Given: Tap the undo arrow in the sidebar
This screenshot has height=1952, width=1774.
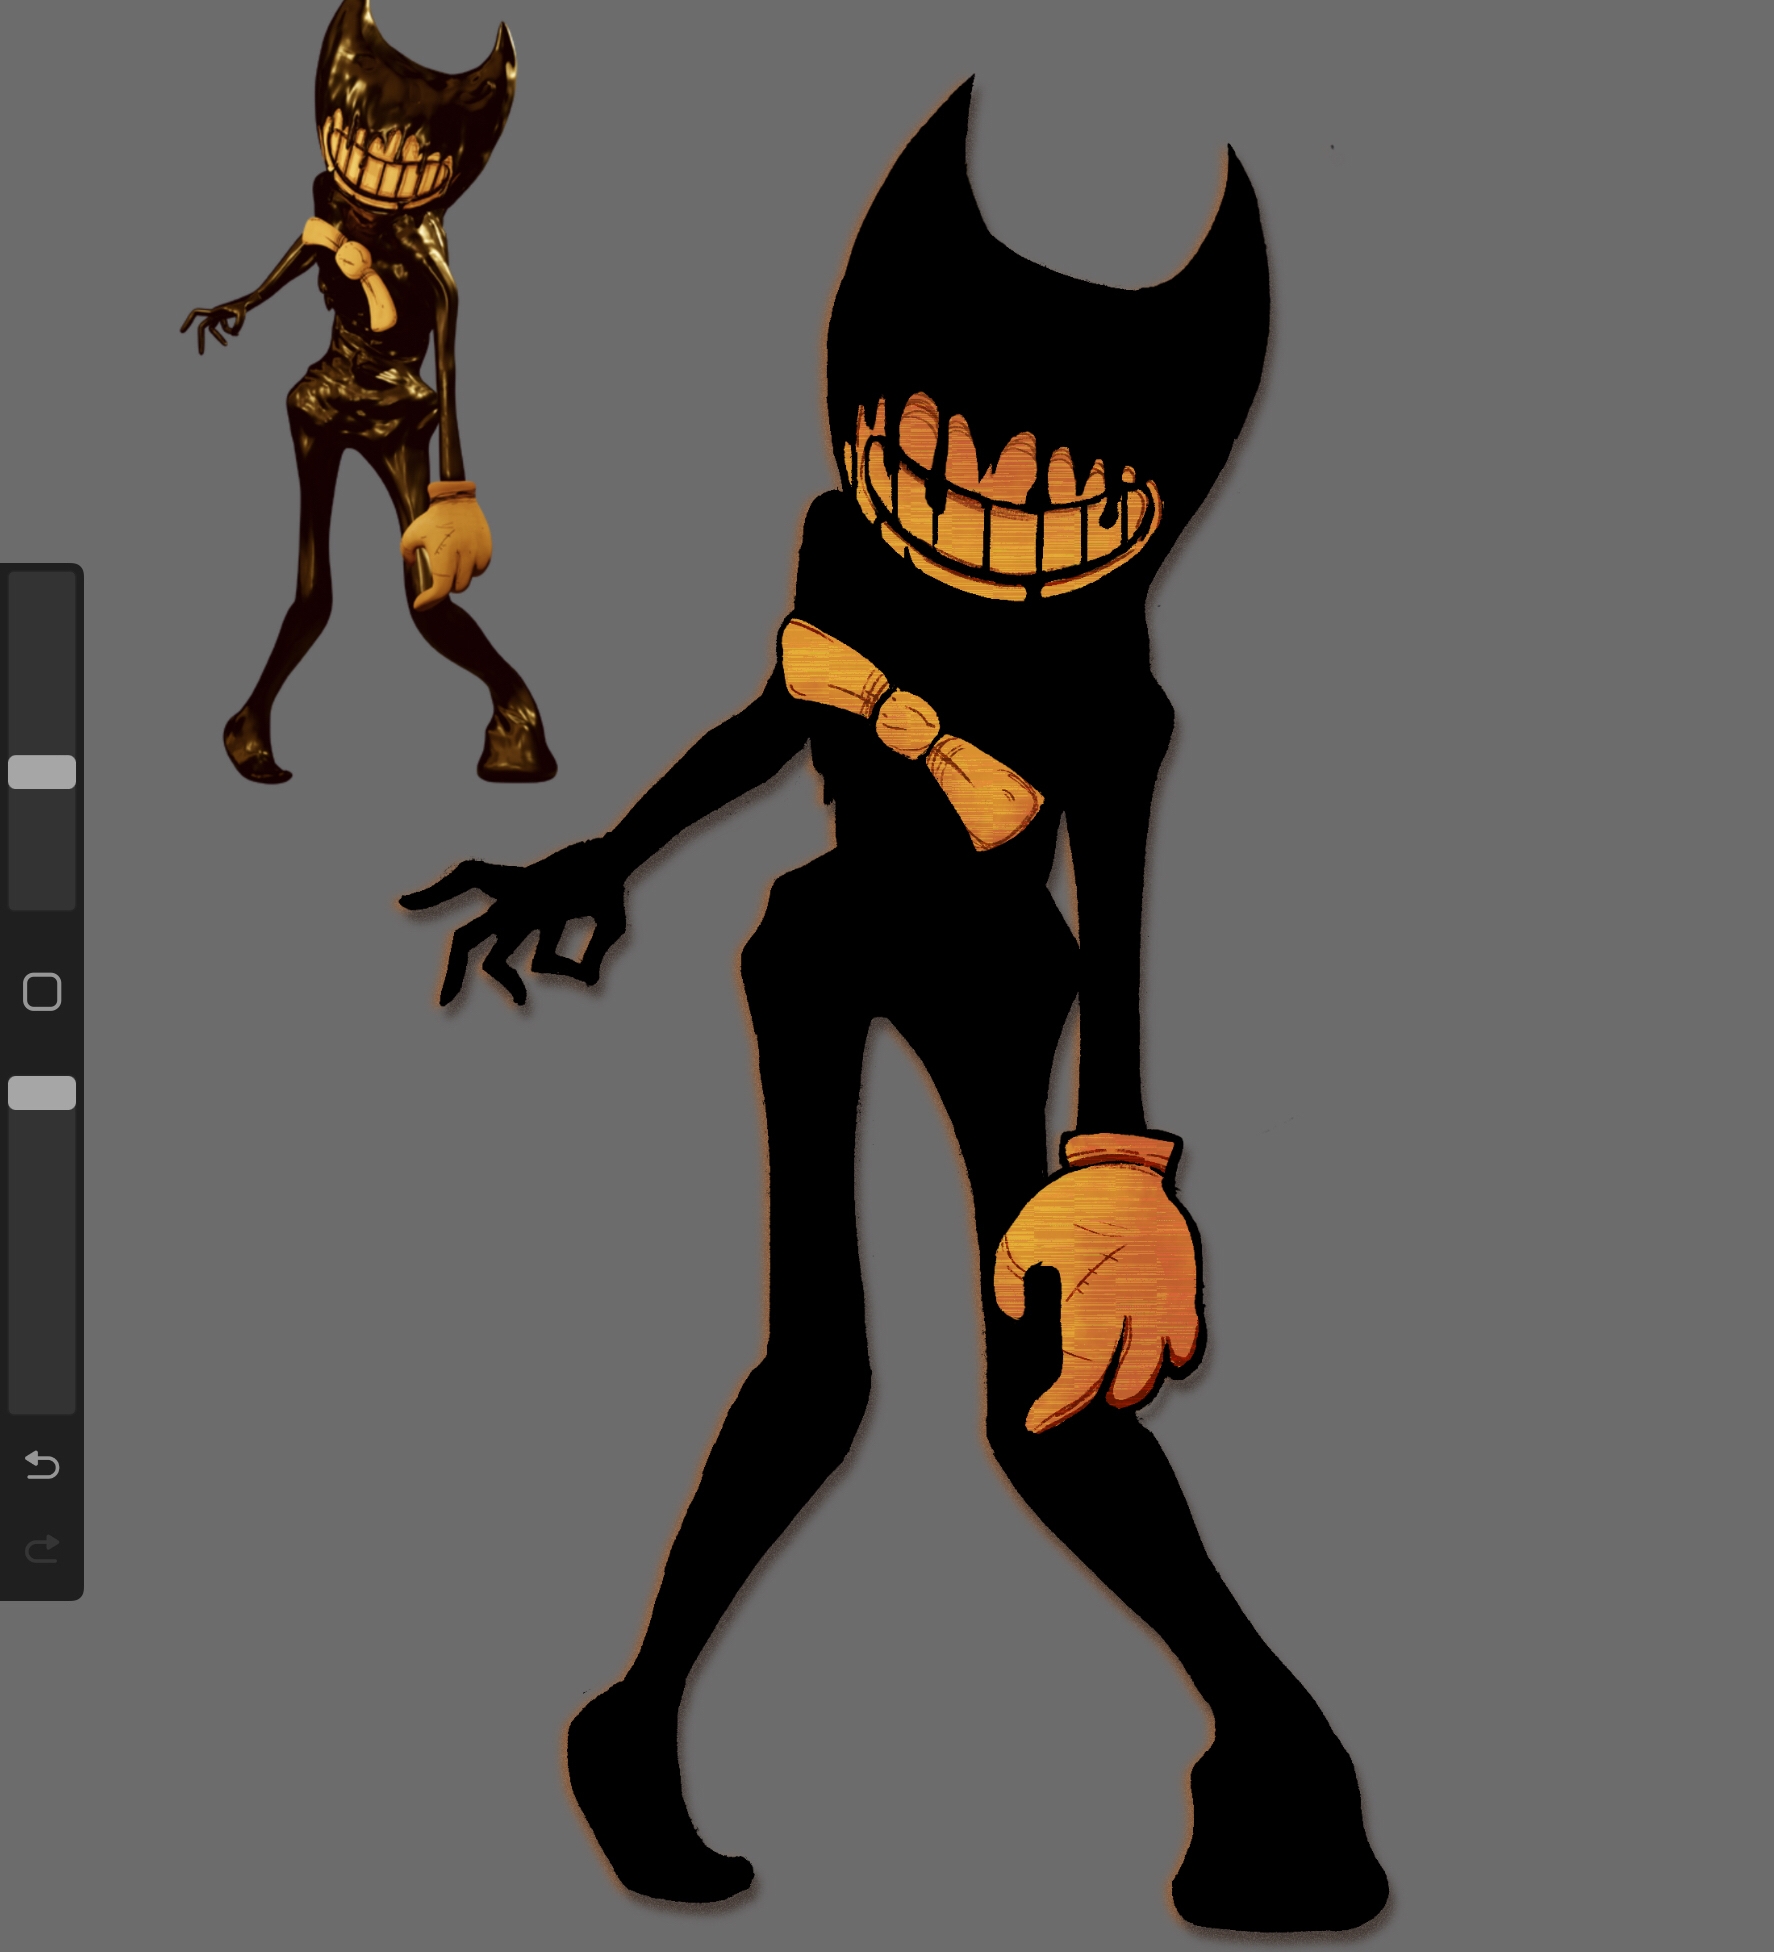Looking at the screenshot, I should tap(42, 1465).
